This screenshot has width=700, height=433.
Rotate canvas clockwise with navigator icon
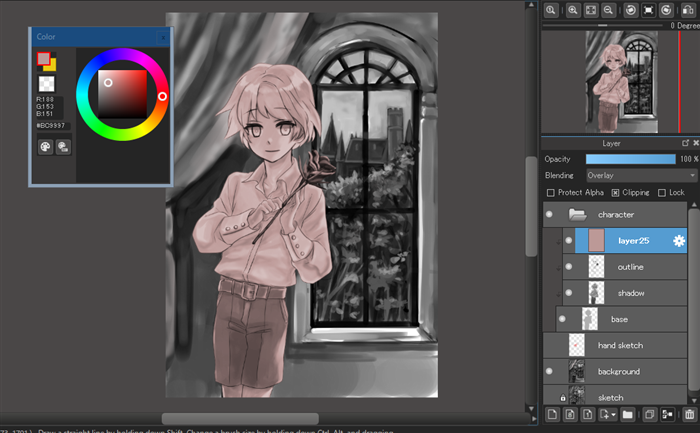coord(666,10)
